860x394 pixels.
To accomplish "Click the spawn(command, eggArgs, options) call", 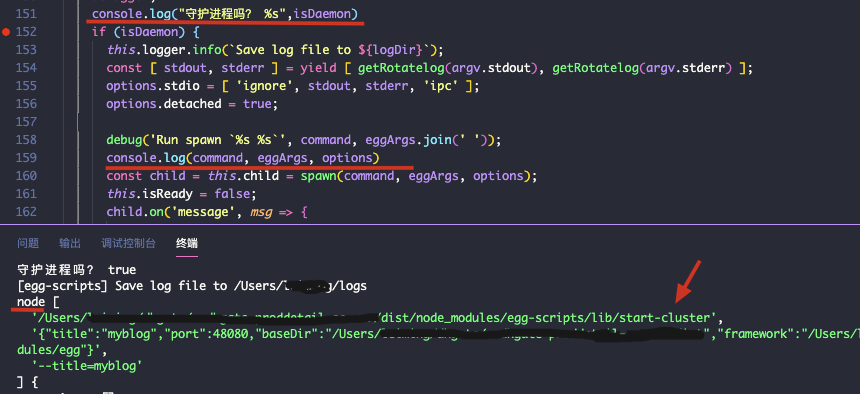I will coord(418,176).
